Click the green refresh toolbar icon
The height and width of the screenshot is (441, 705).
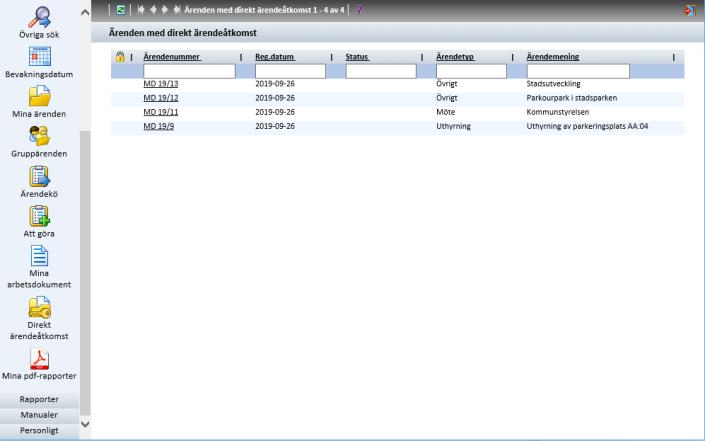pyautogui.click(x=120, y=10)
